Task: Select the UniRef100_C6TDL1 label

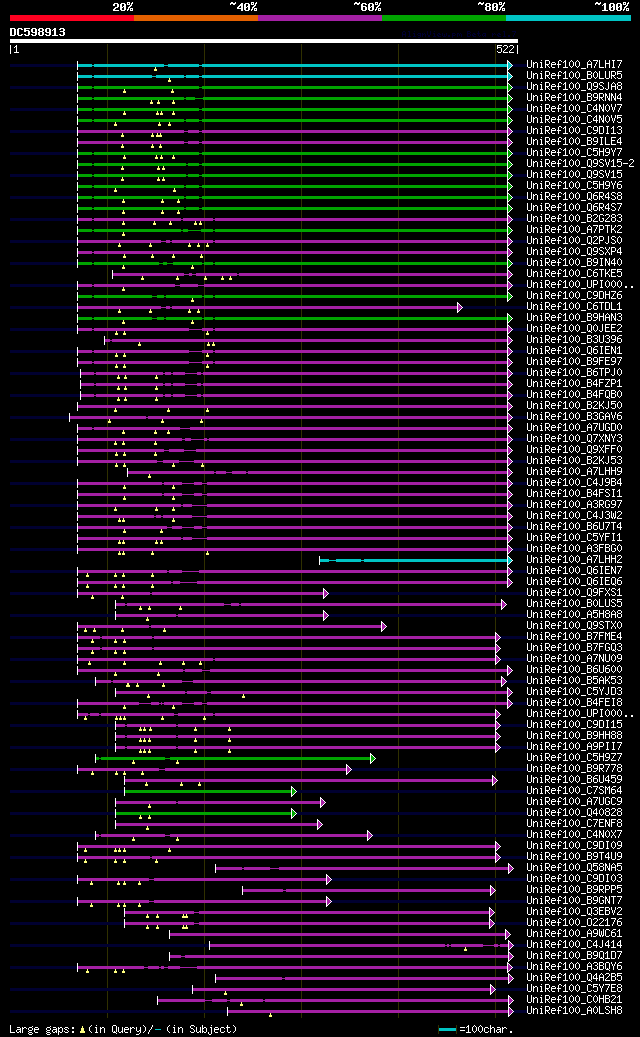Action: (x=574, y=307)
